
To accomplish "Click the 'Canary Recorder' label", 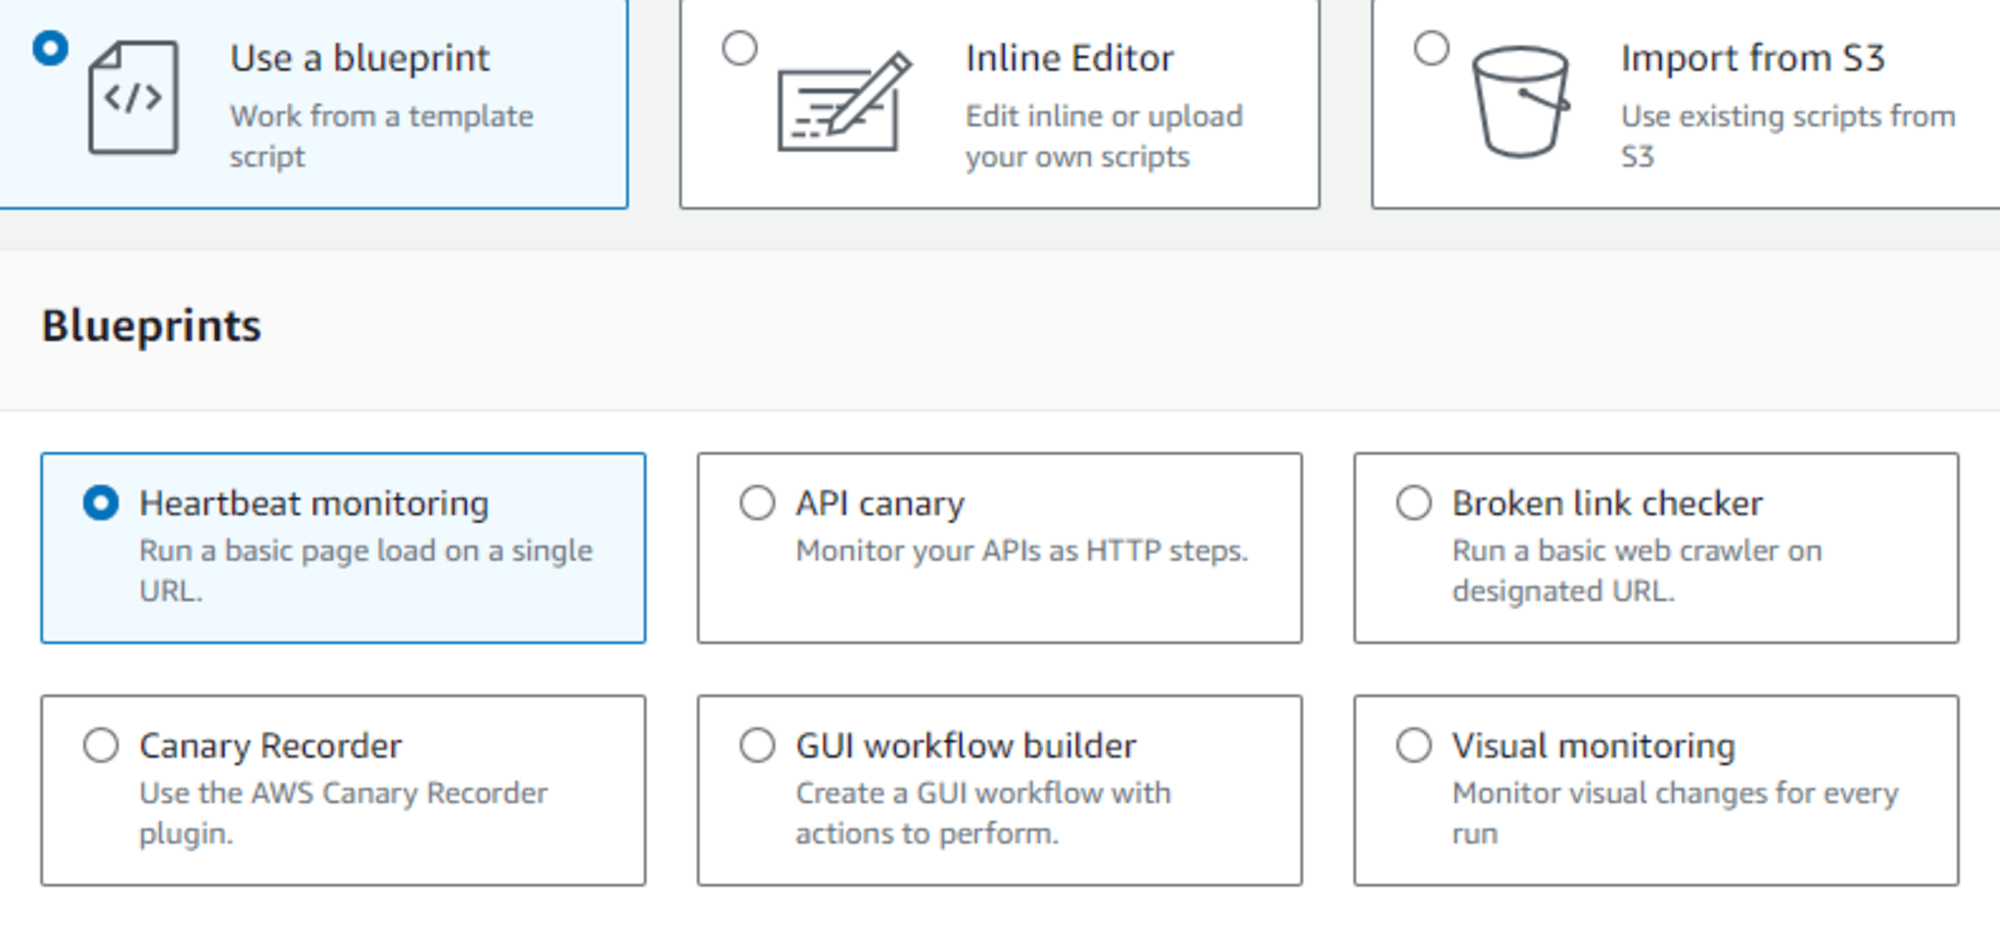I will pos(270,745).
